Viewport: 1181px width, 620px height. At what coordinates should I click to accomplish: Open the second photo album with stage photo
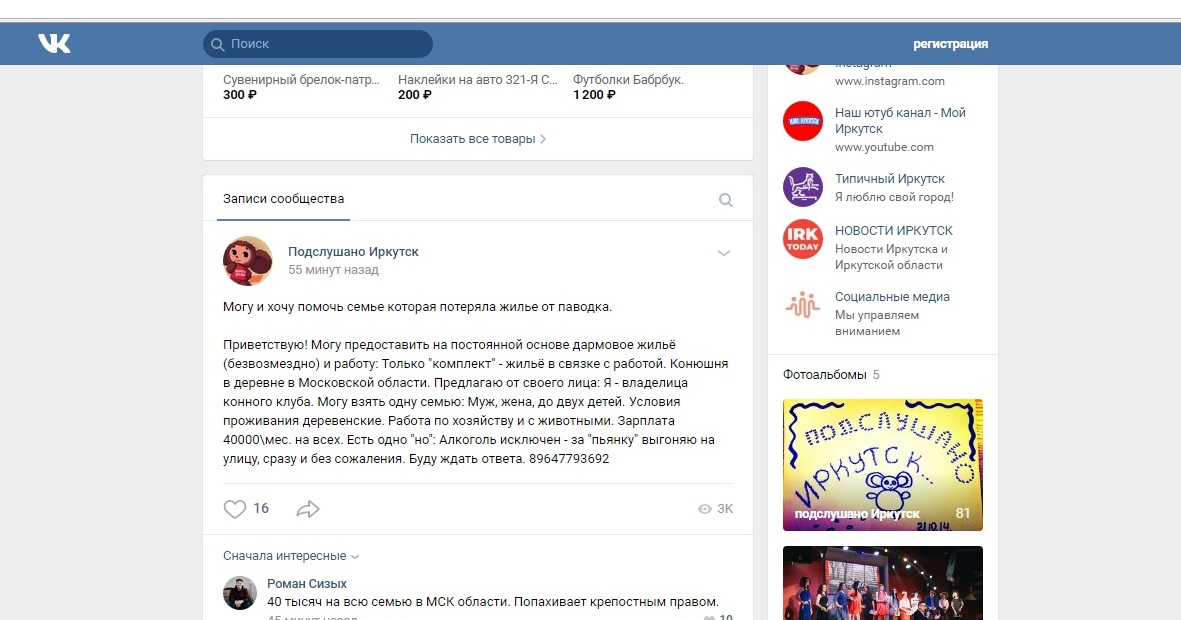(883, 583)
